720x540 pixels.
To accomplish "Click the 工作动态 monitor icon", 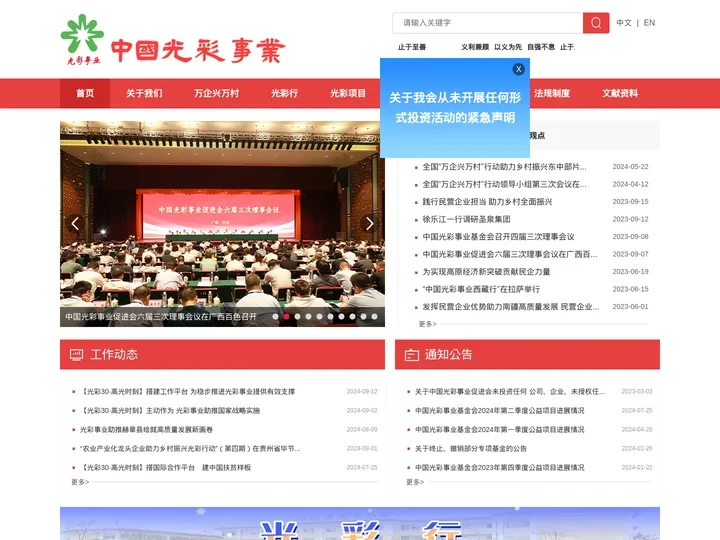I will tap(76, 354).
